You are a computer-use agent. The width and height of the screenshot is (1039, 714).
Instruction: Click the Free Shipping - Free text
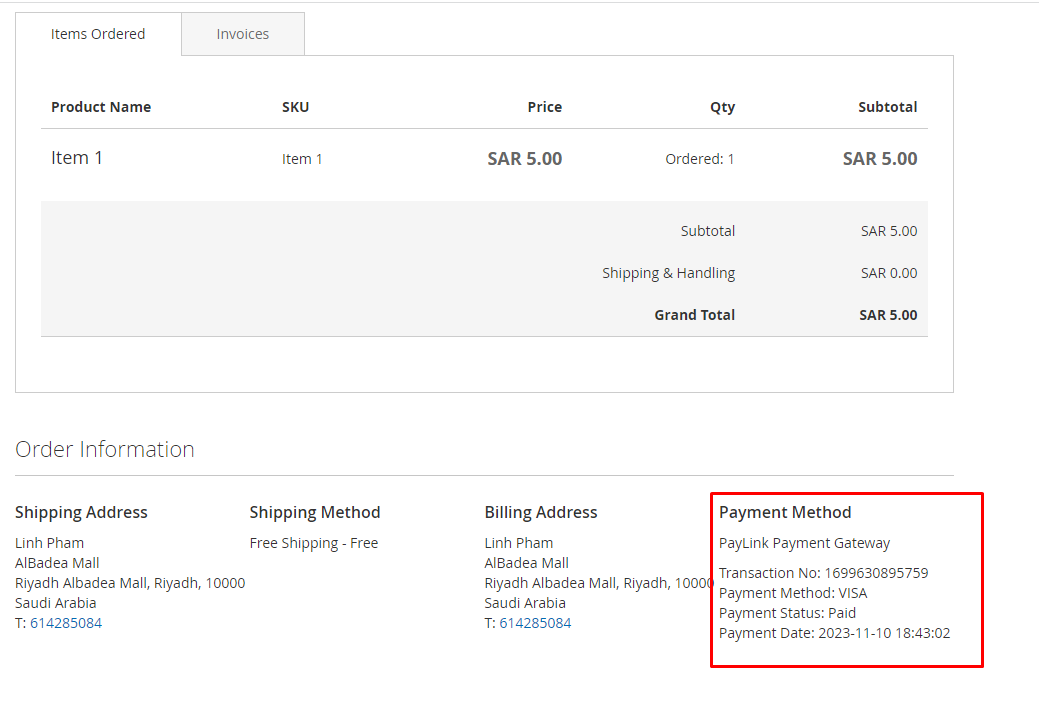click(x=314, y=543)
